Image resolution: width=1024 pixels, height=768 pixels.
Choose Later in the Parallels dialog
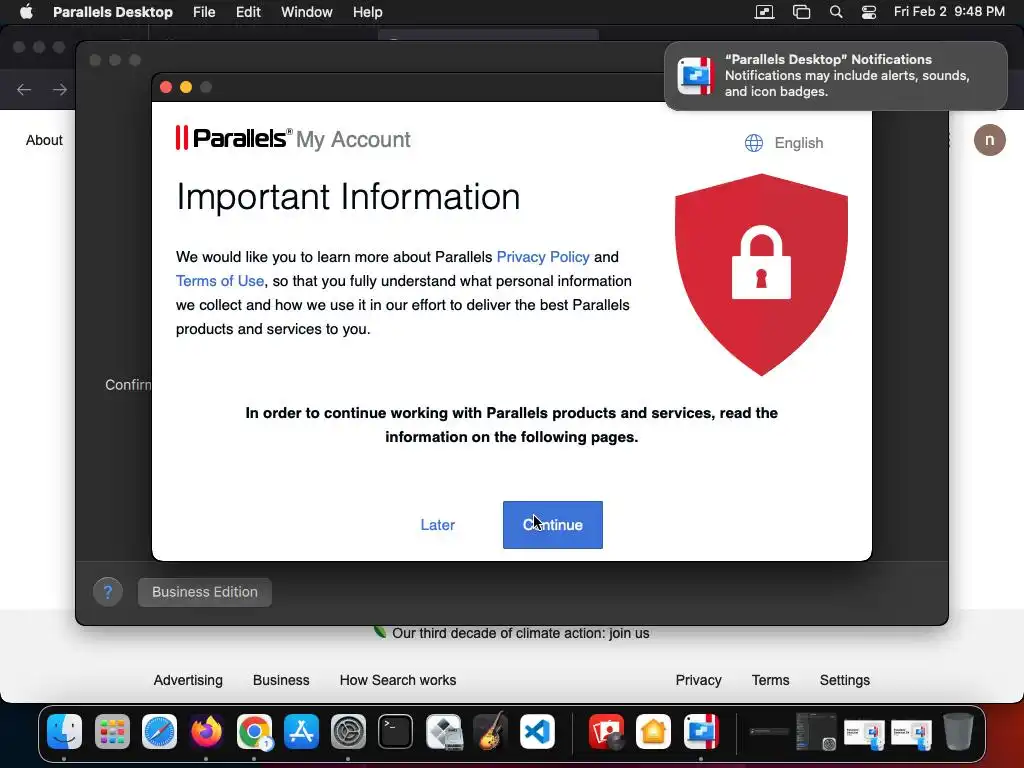pyautogui.click(x=438, y=524)
